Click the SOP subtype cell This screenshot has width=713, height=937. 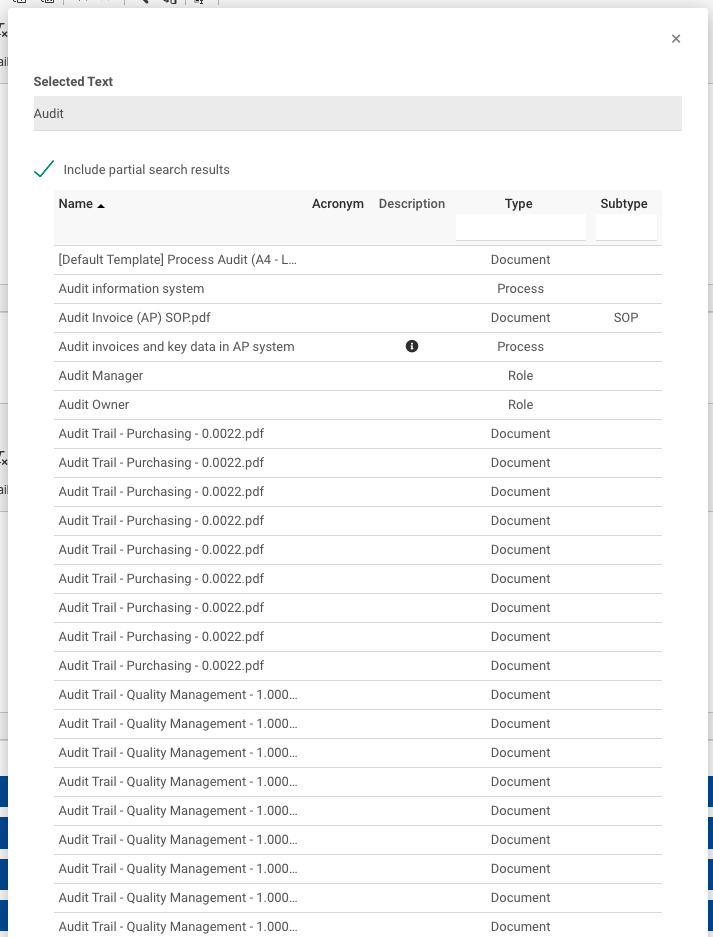coord(626,318)
